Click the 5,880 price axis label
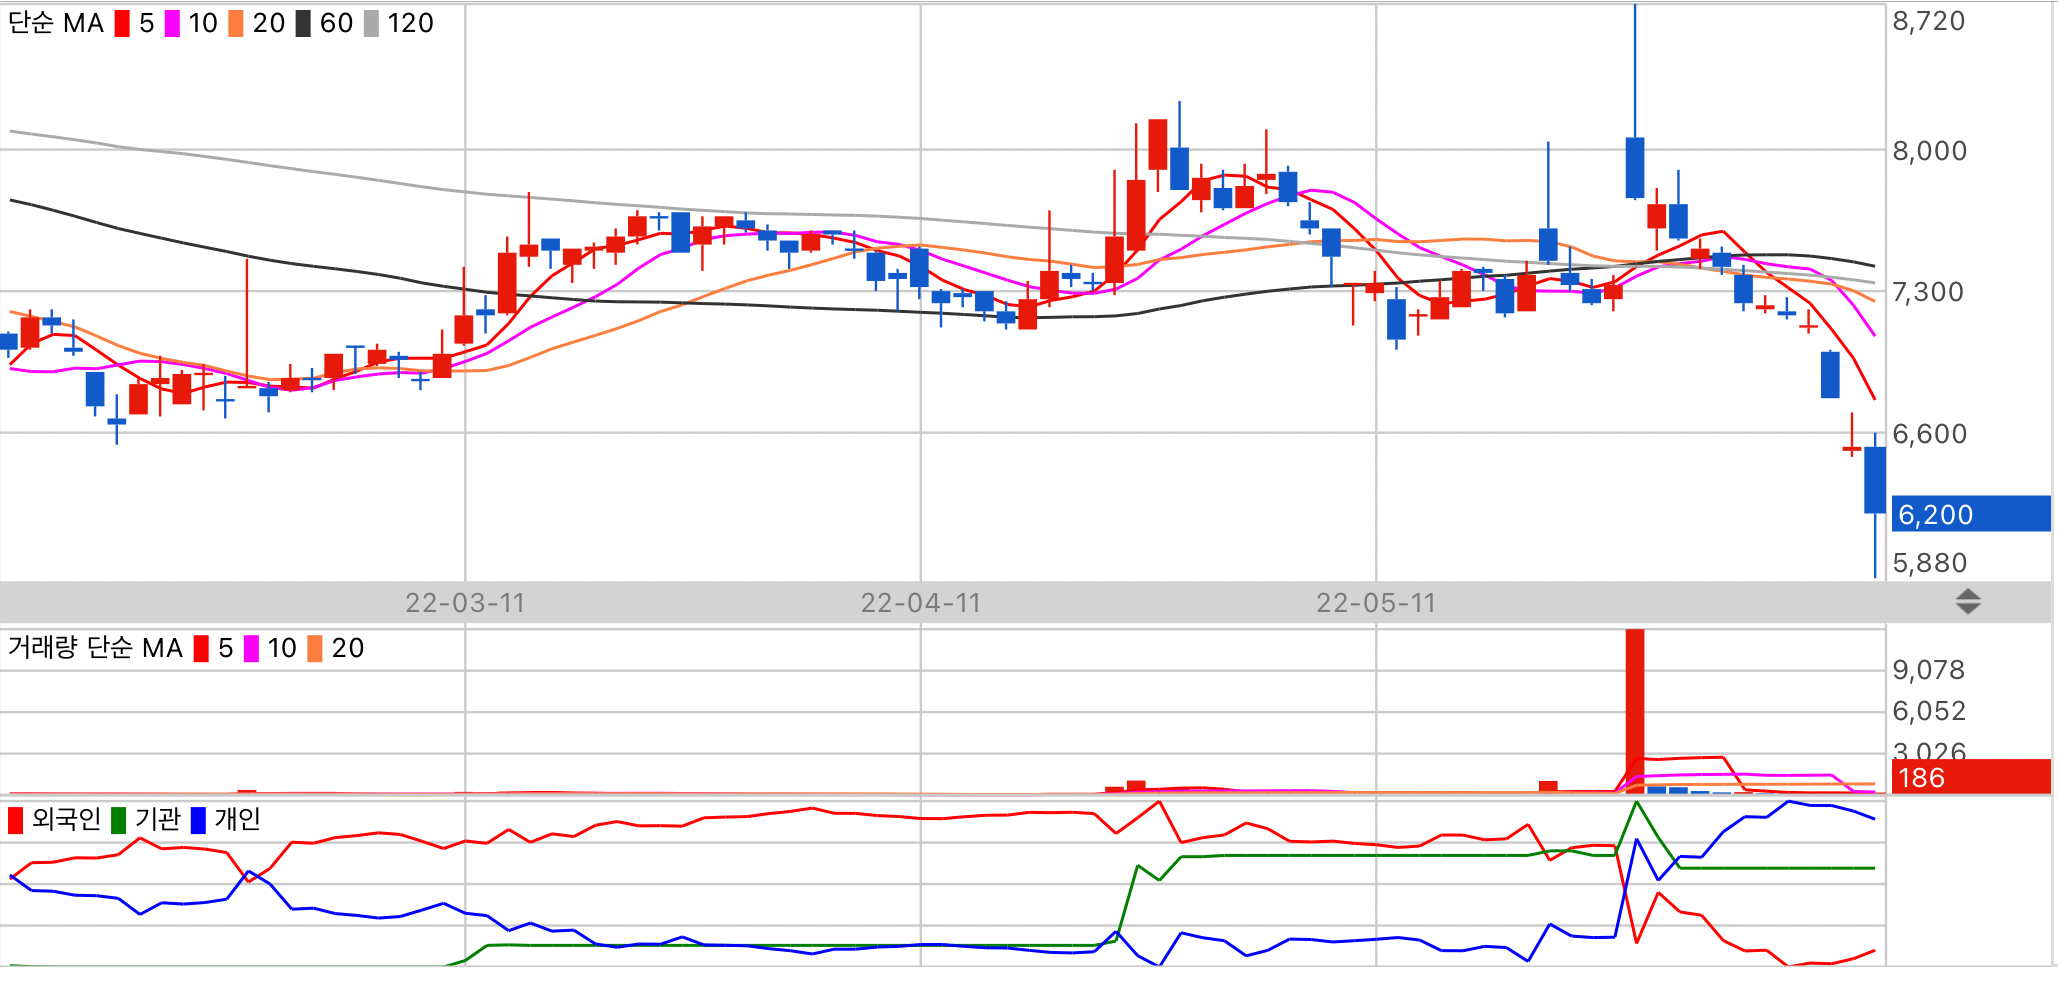 [x=1929, y=563]
